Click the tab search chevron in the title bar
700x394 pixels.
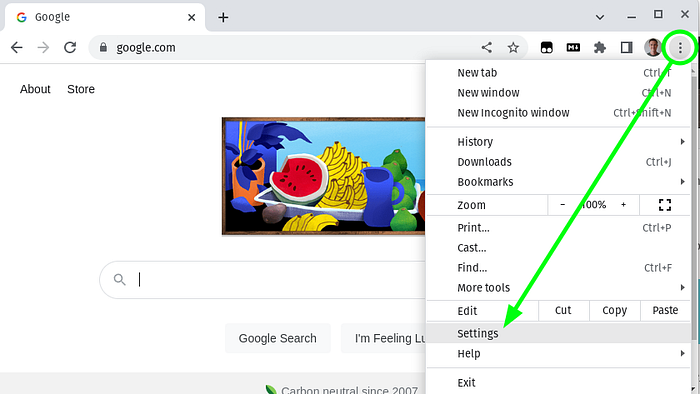click(x=600, y=17)
